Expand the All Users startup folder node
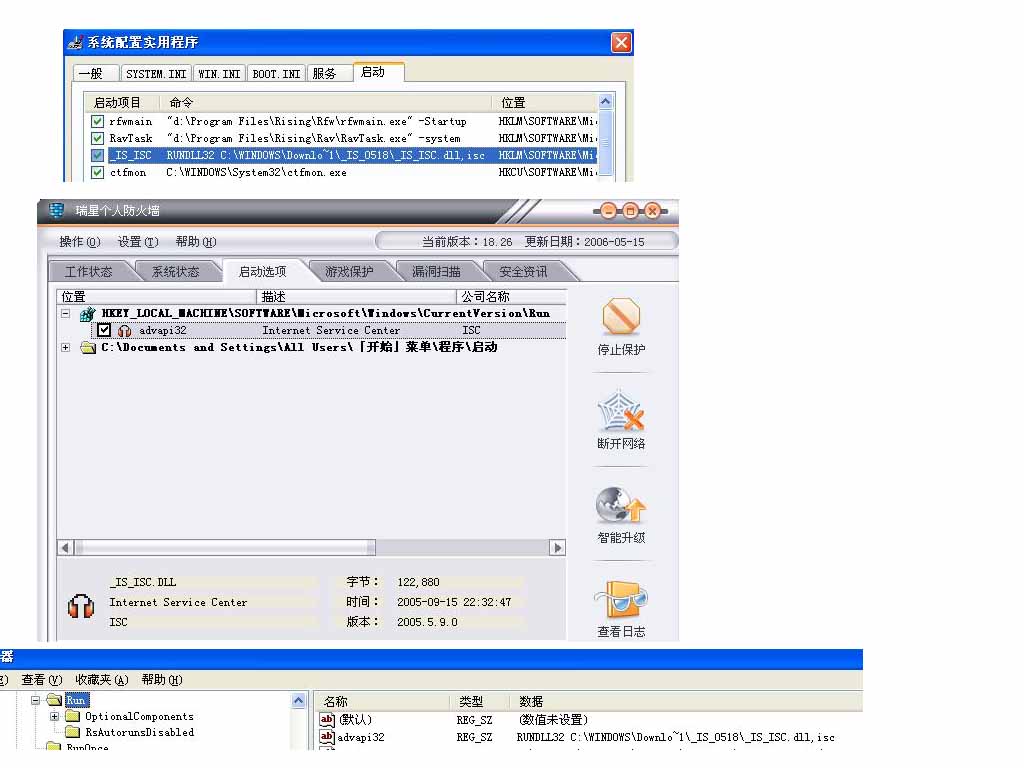This screenshot has height=768, width=1024. (65, 347)
